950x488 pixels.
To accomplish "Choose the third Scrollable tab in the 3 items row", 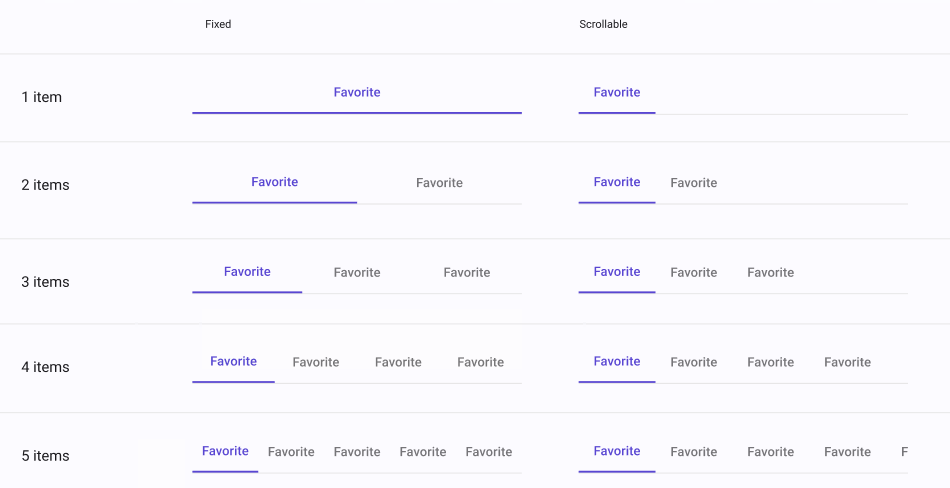I will pyautogui.click(x=771, y=273).
